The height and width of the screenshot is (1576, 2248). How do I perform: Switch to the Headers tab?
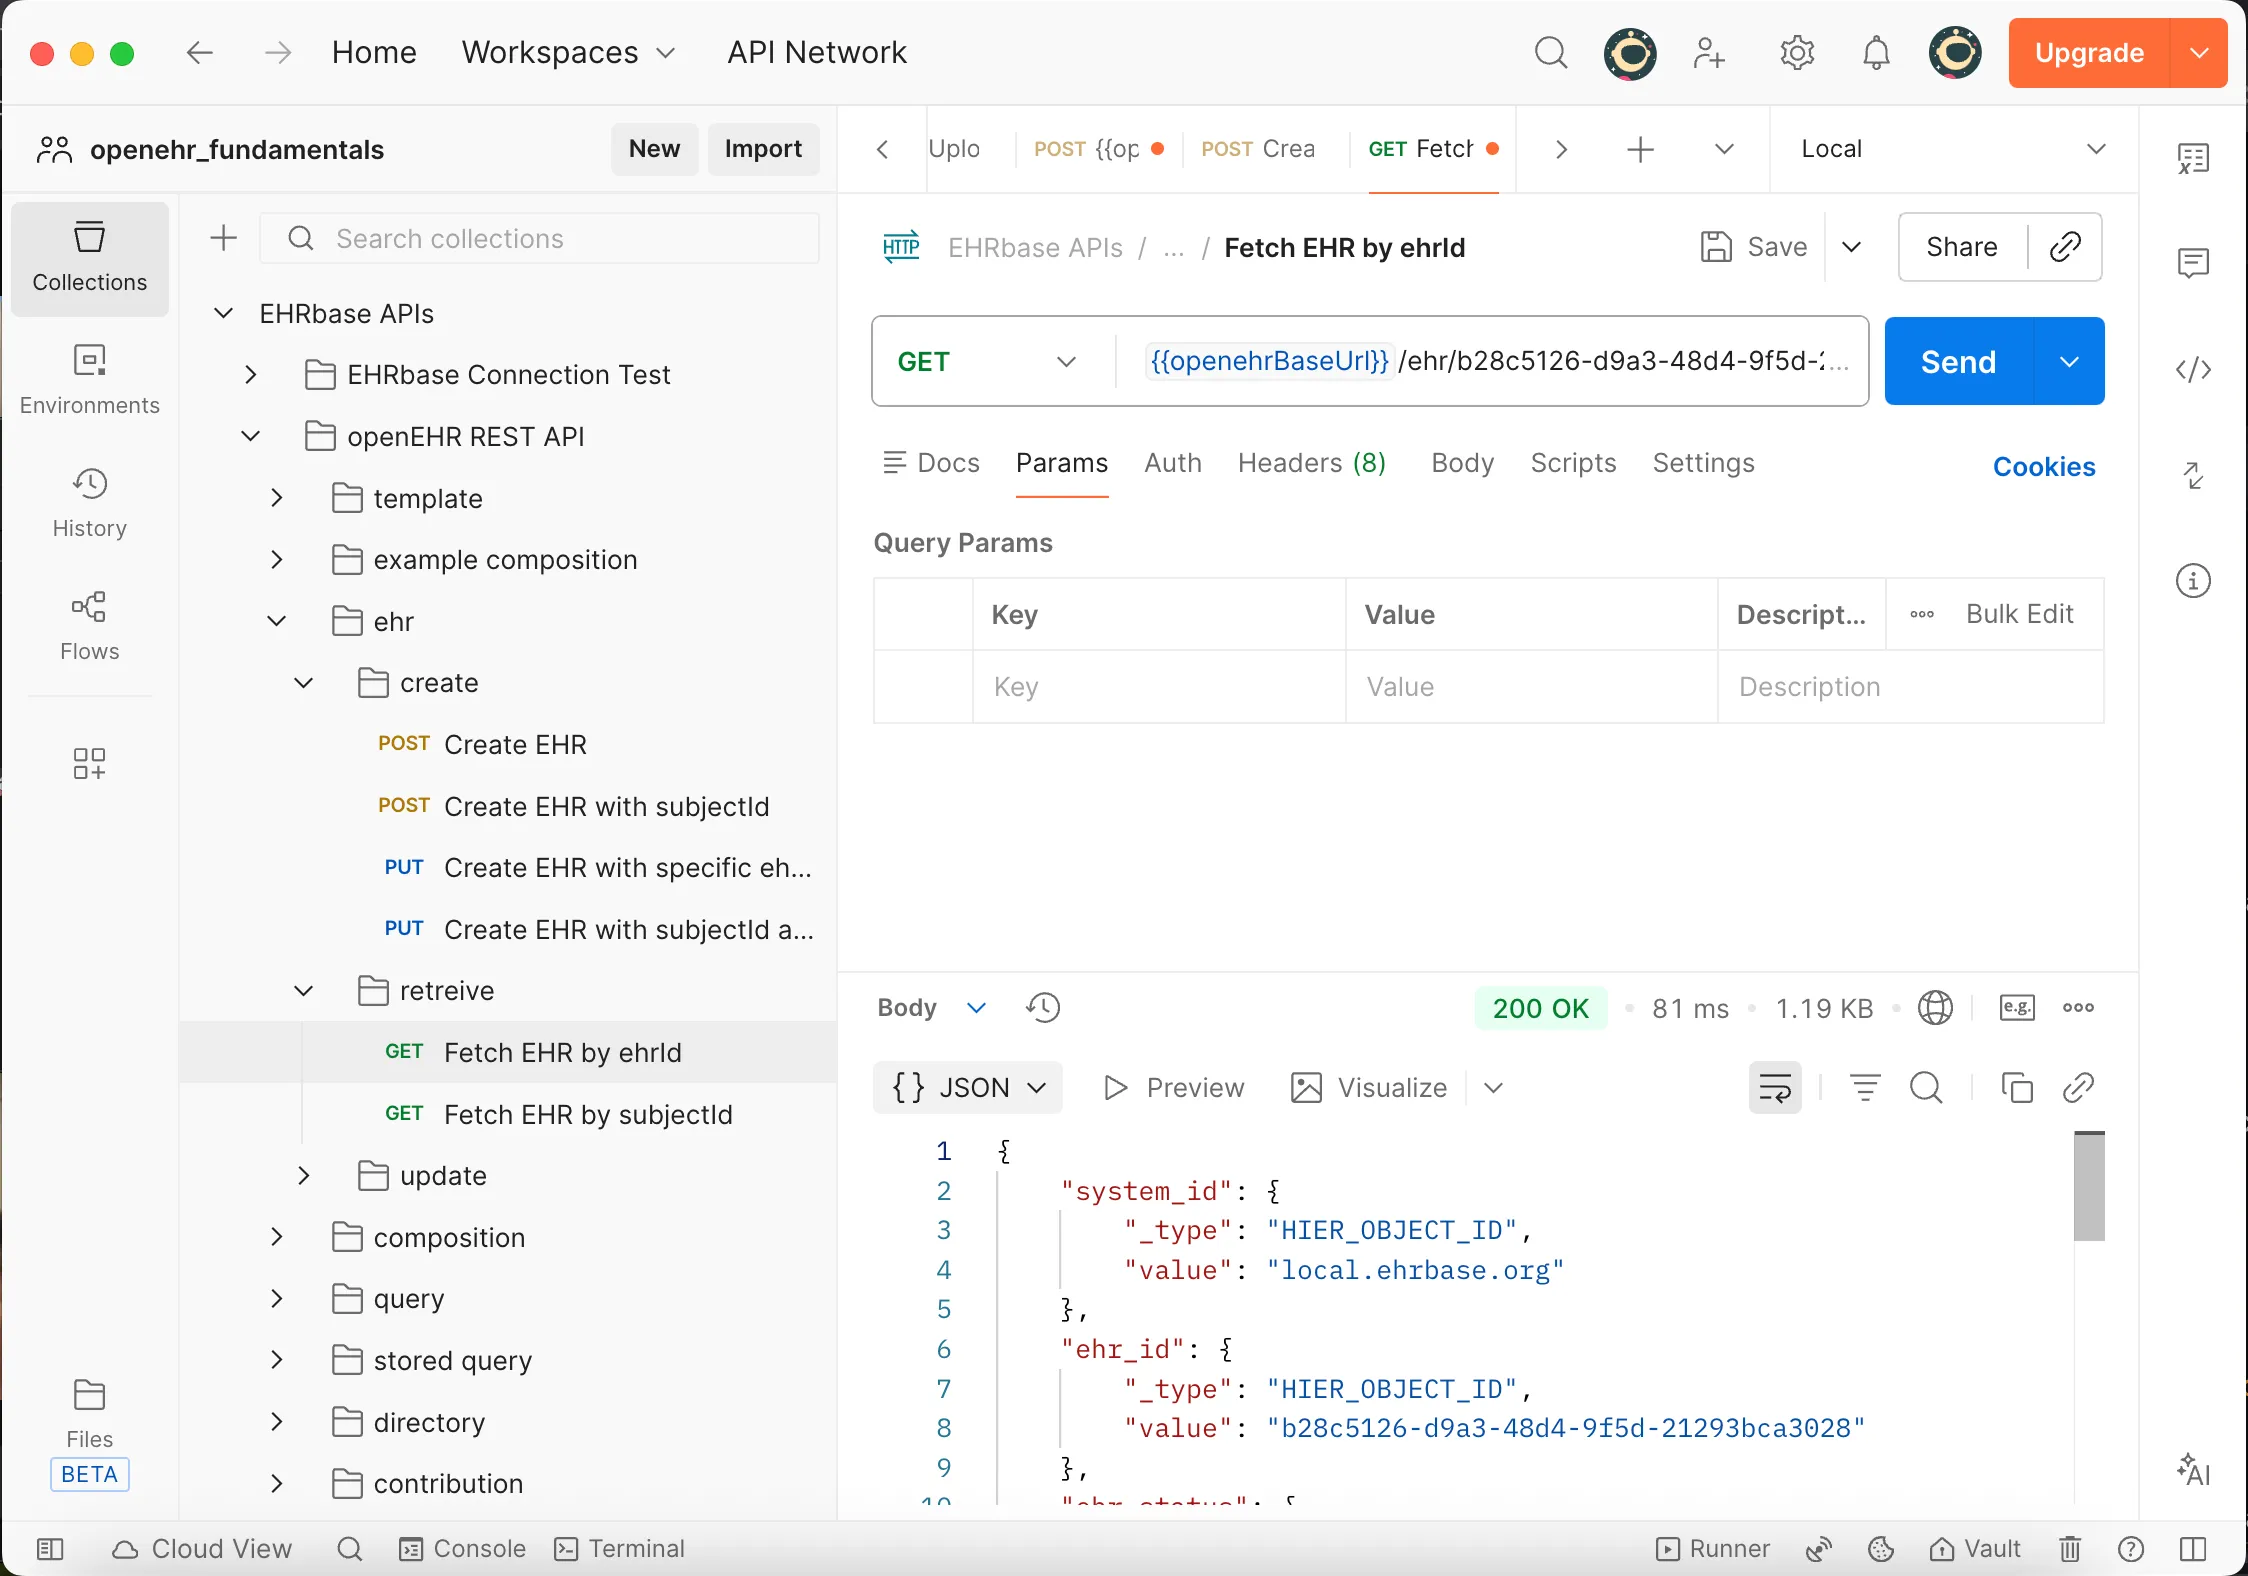[x=1310, y=463]
